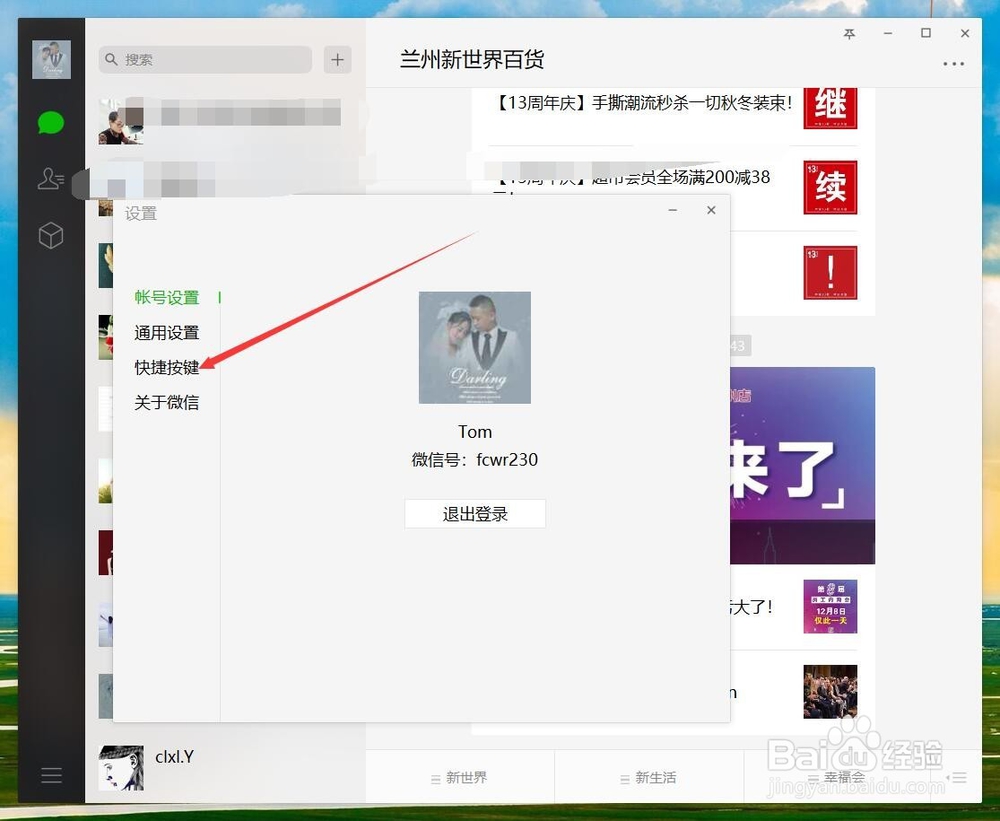Click the plus icon next to the search bar
Viewport: 1000px width, 821px height.
337,60
